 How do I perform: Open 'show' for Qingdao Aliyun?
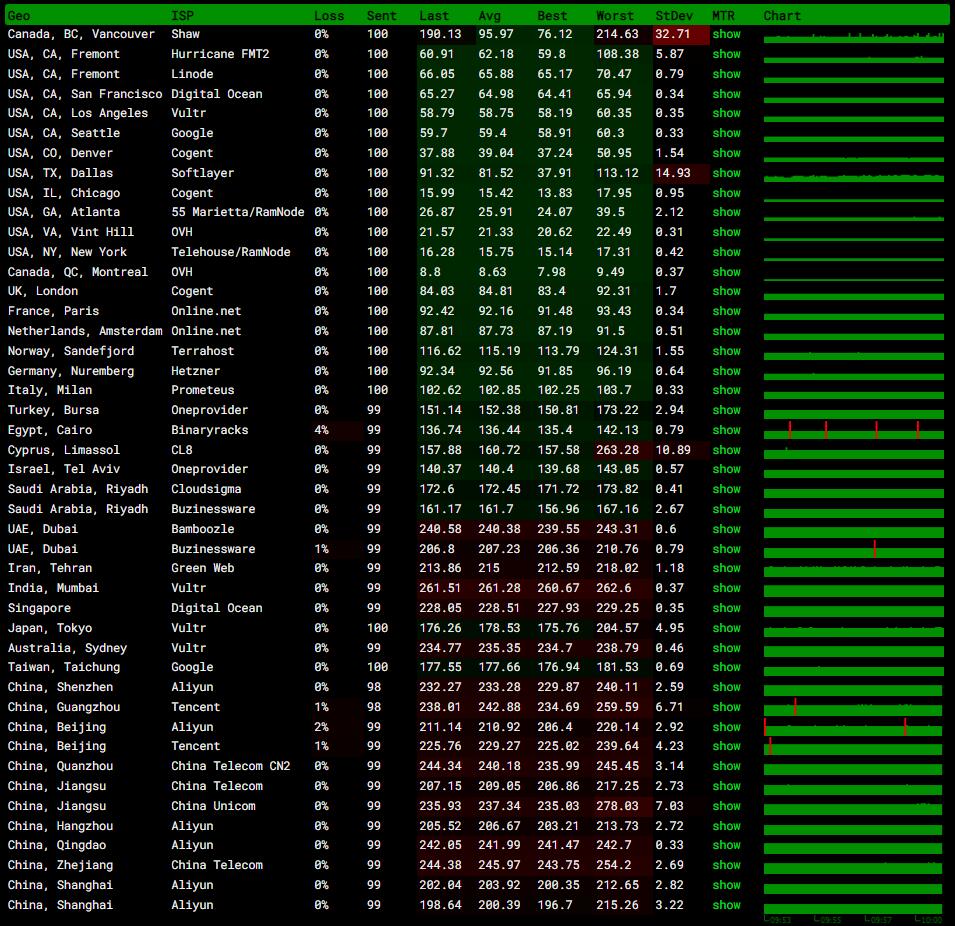point(727,846)
